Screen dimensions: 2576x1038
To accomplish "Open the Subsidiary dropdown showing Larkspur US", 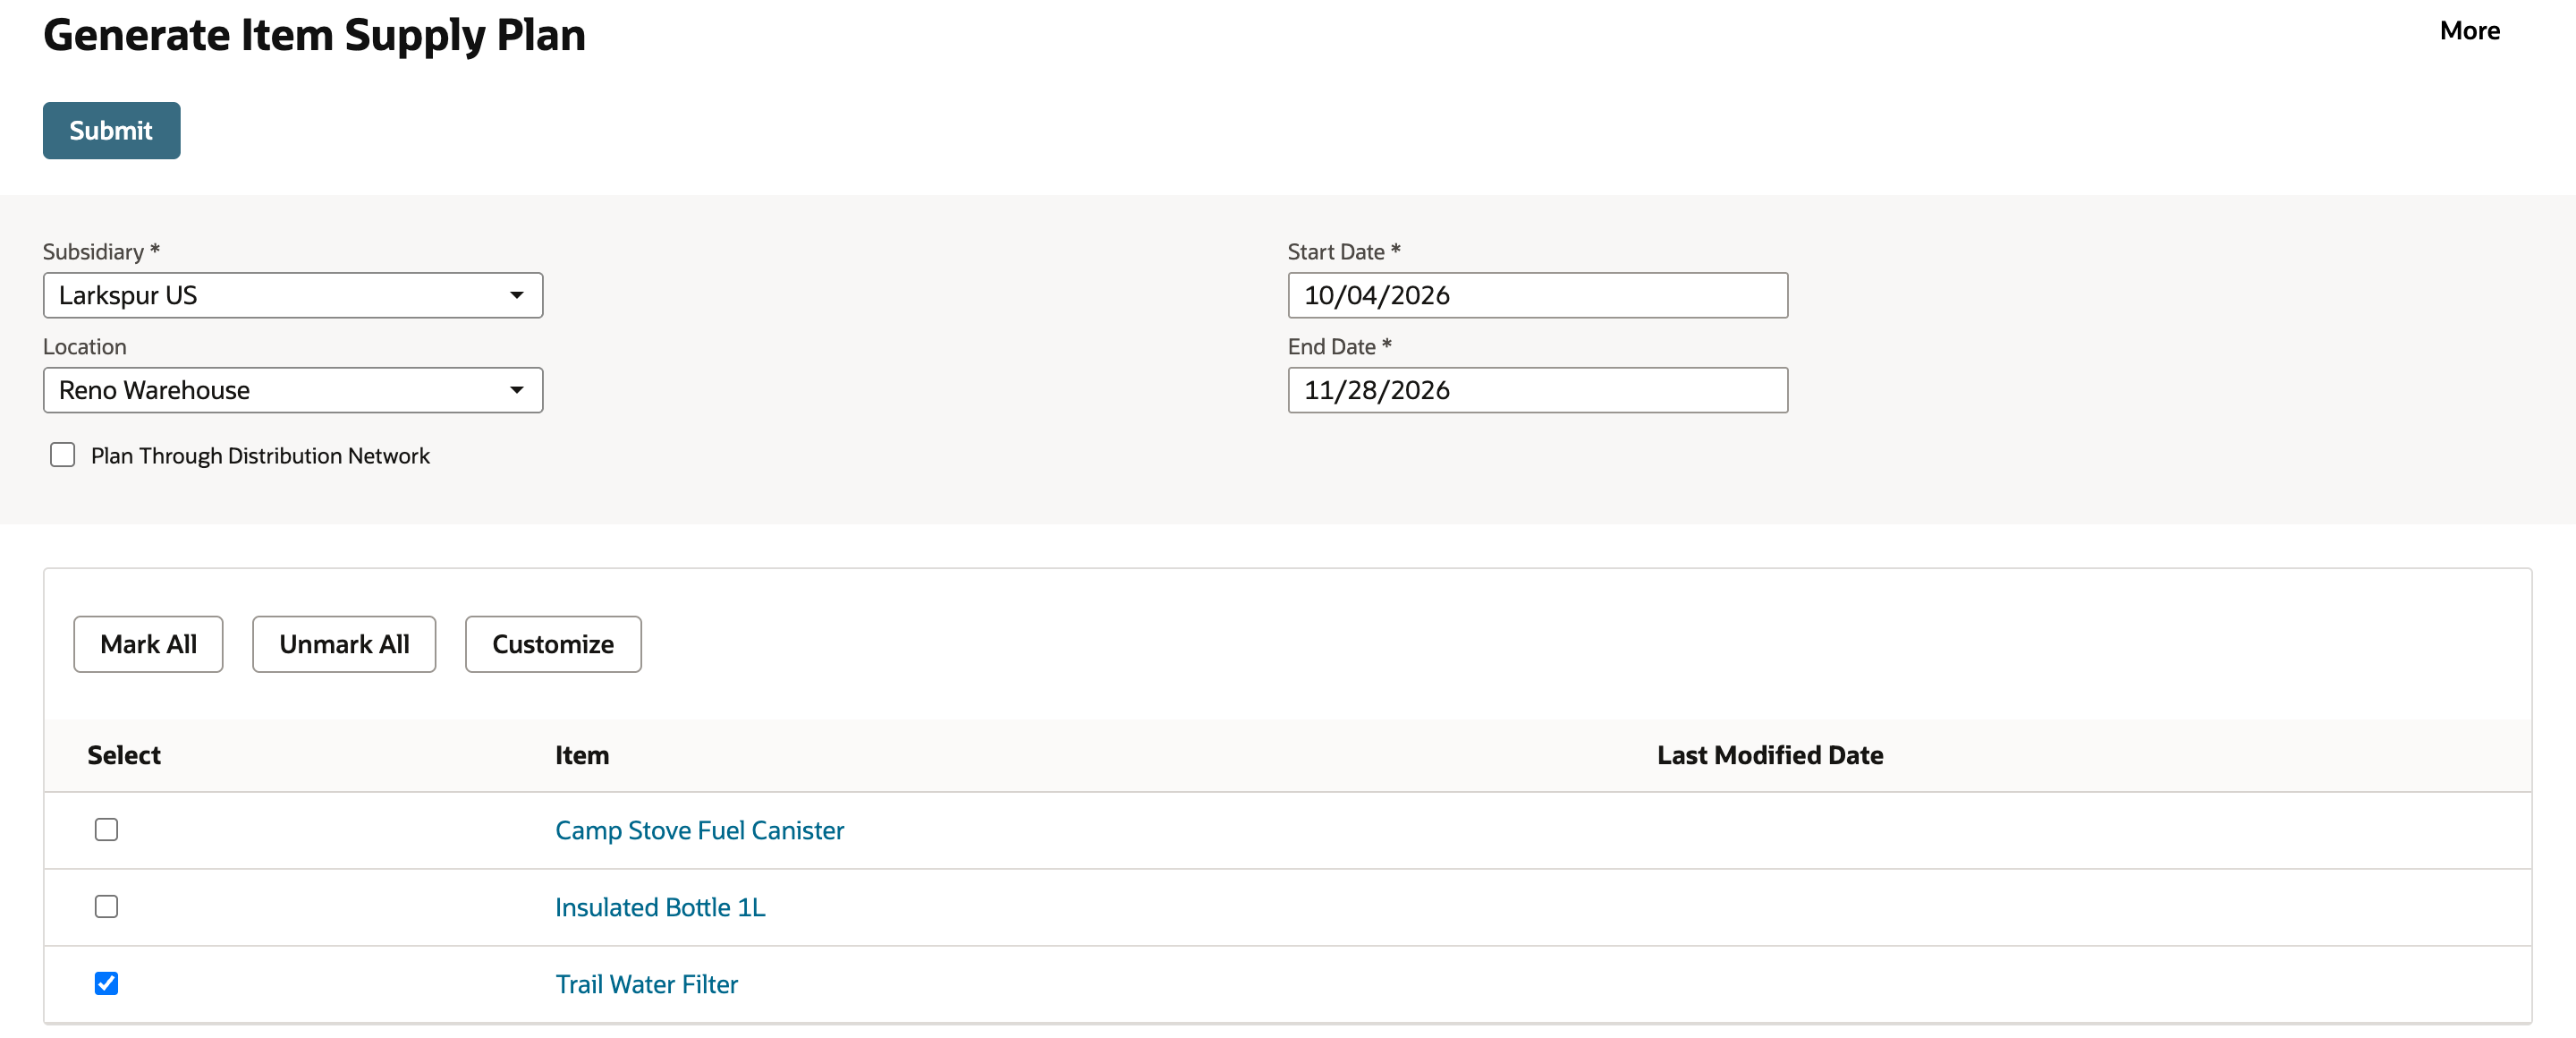I will pos(293,295).
